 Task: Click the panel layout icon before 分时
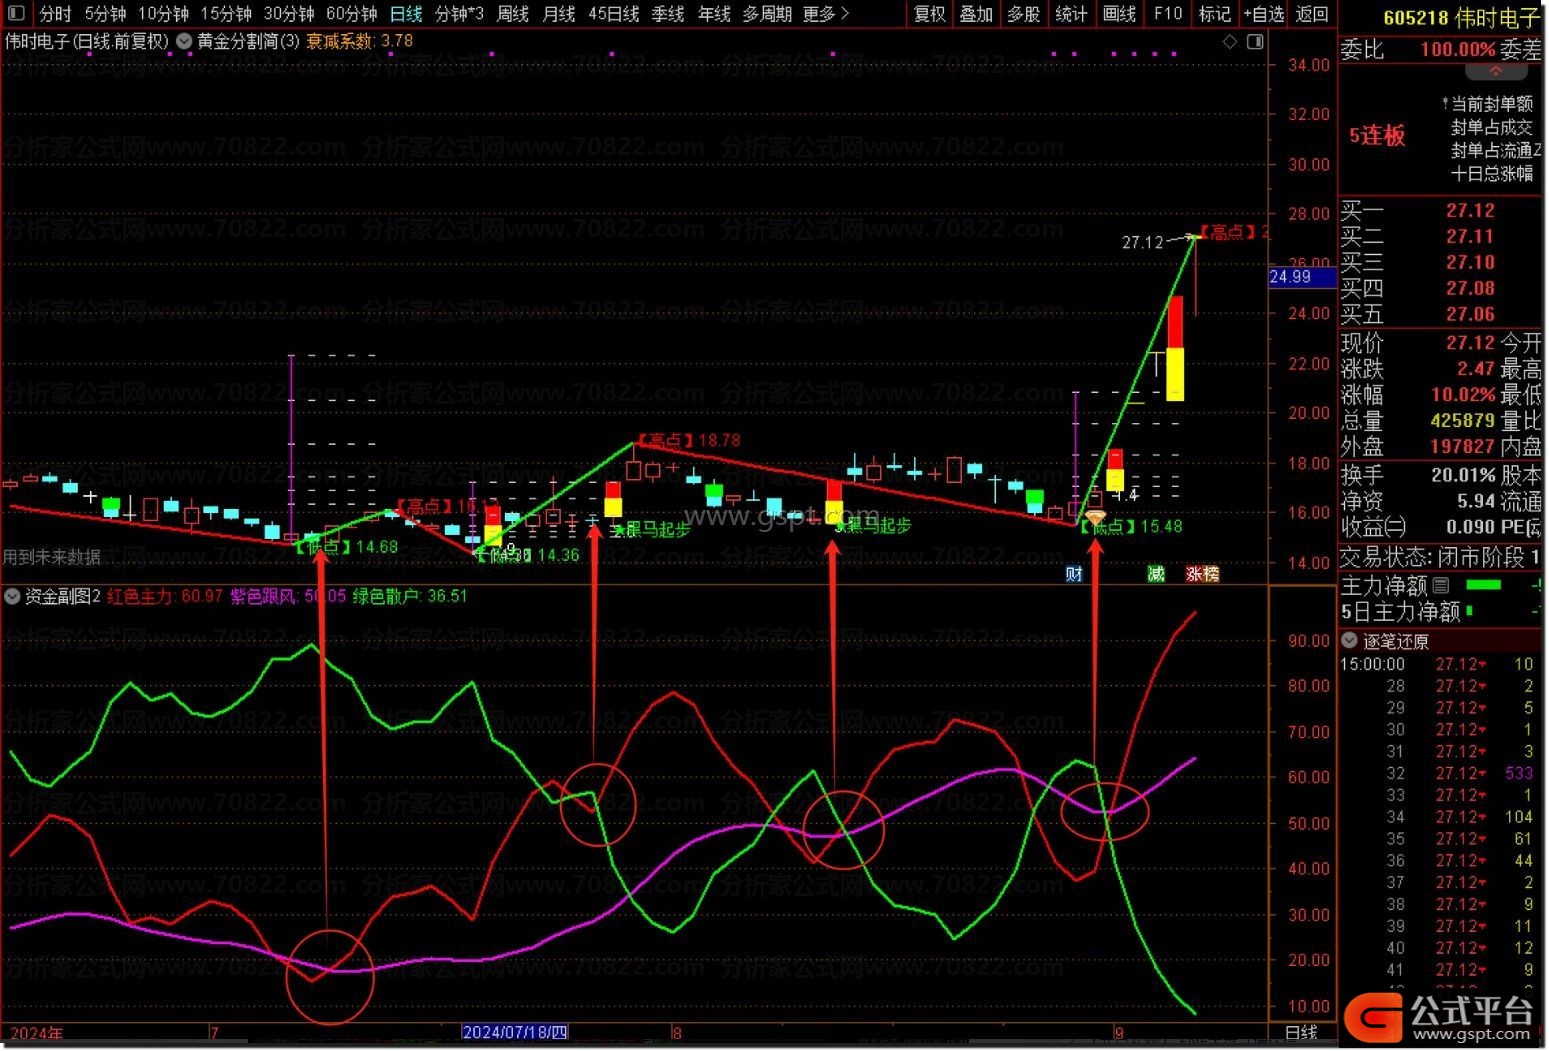pyautogui.click(x=18, y=14)
